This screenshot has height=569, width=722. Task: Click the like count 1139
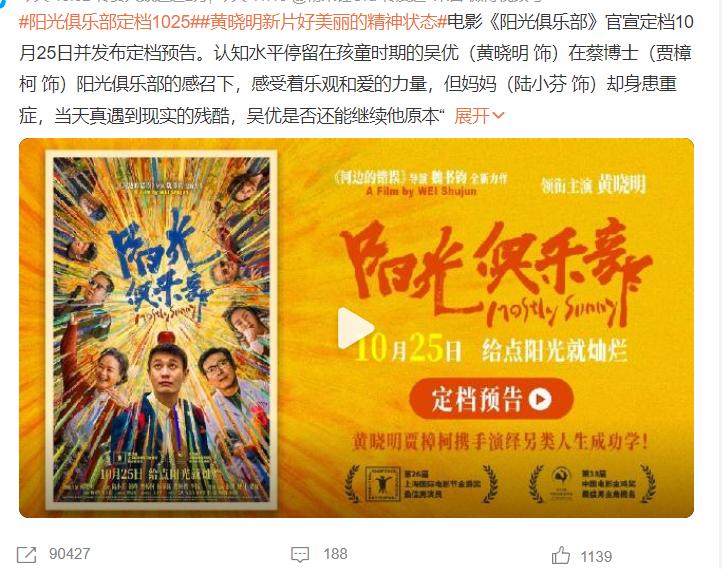pyautogui.click(x=596, y=557)
